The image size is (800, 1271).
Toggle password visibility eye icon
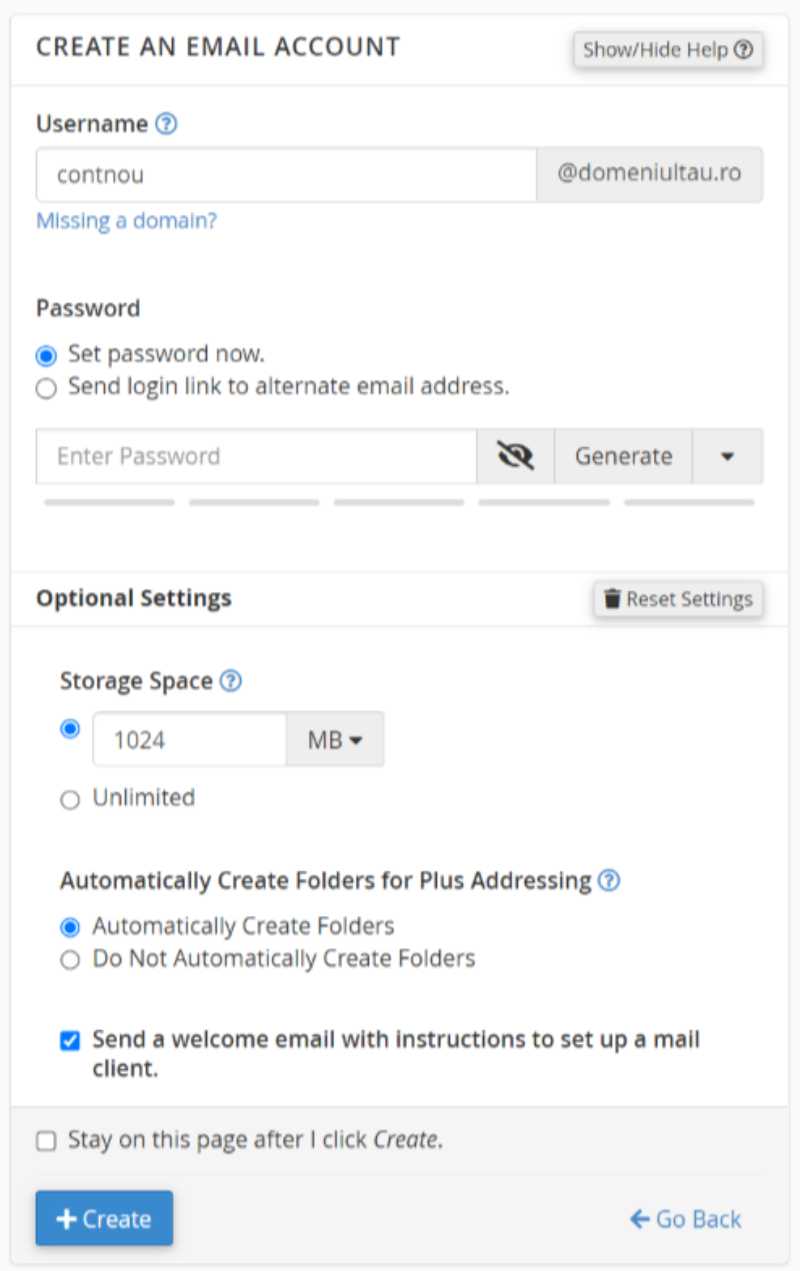point(515,457)
